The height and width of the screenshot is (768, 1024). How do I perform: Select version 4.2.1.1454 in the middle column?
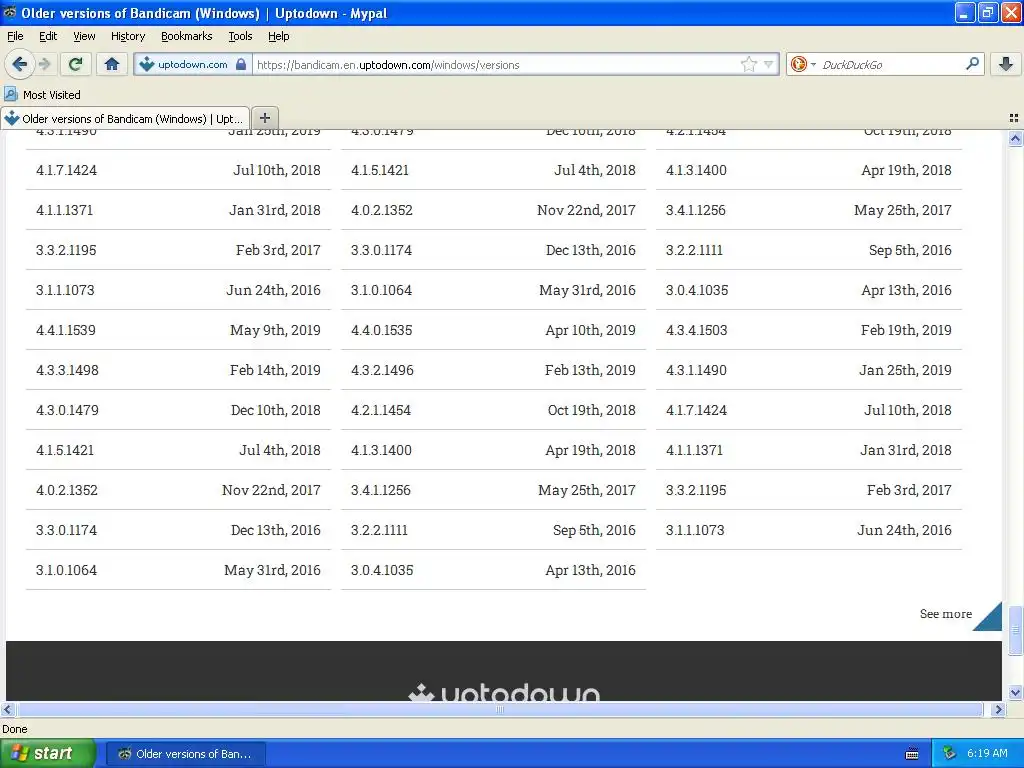point(493,409)
